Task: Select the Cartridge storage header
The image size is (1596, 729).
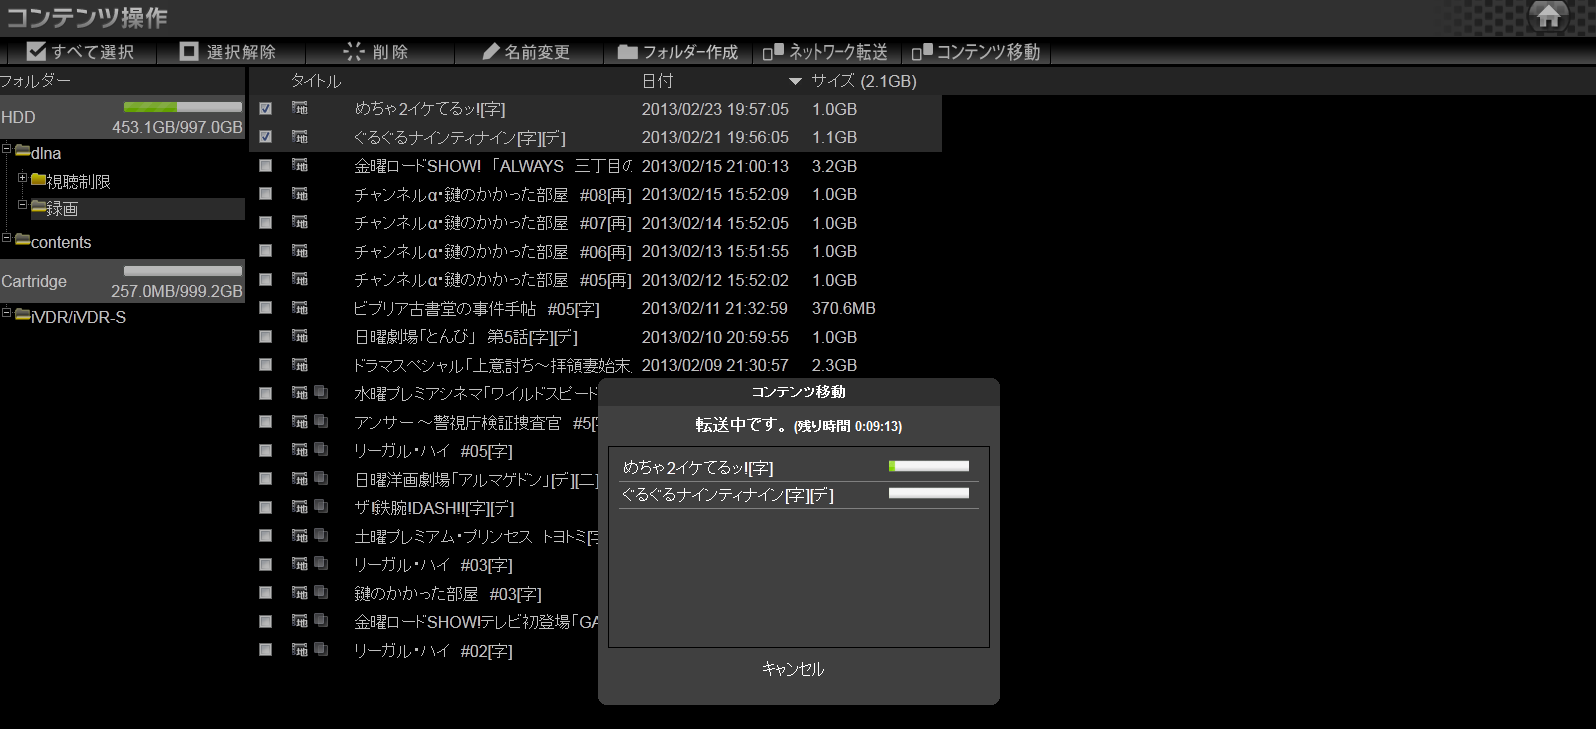Action: [122, 281]
